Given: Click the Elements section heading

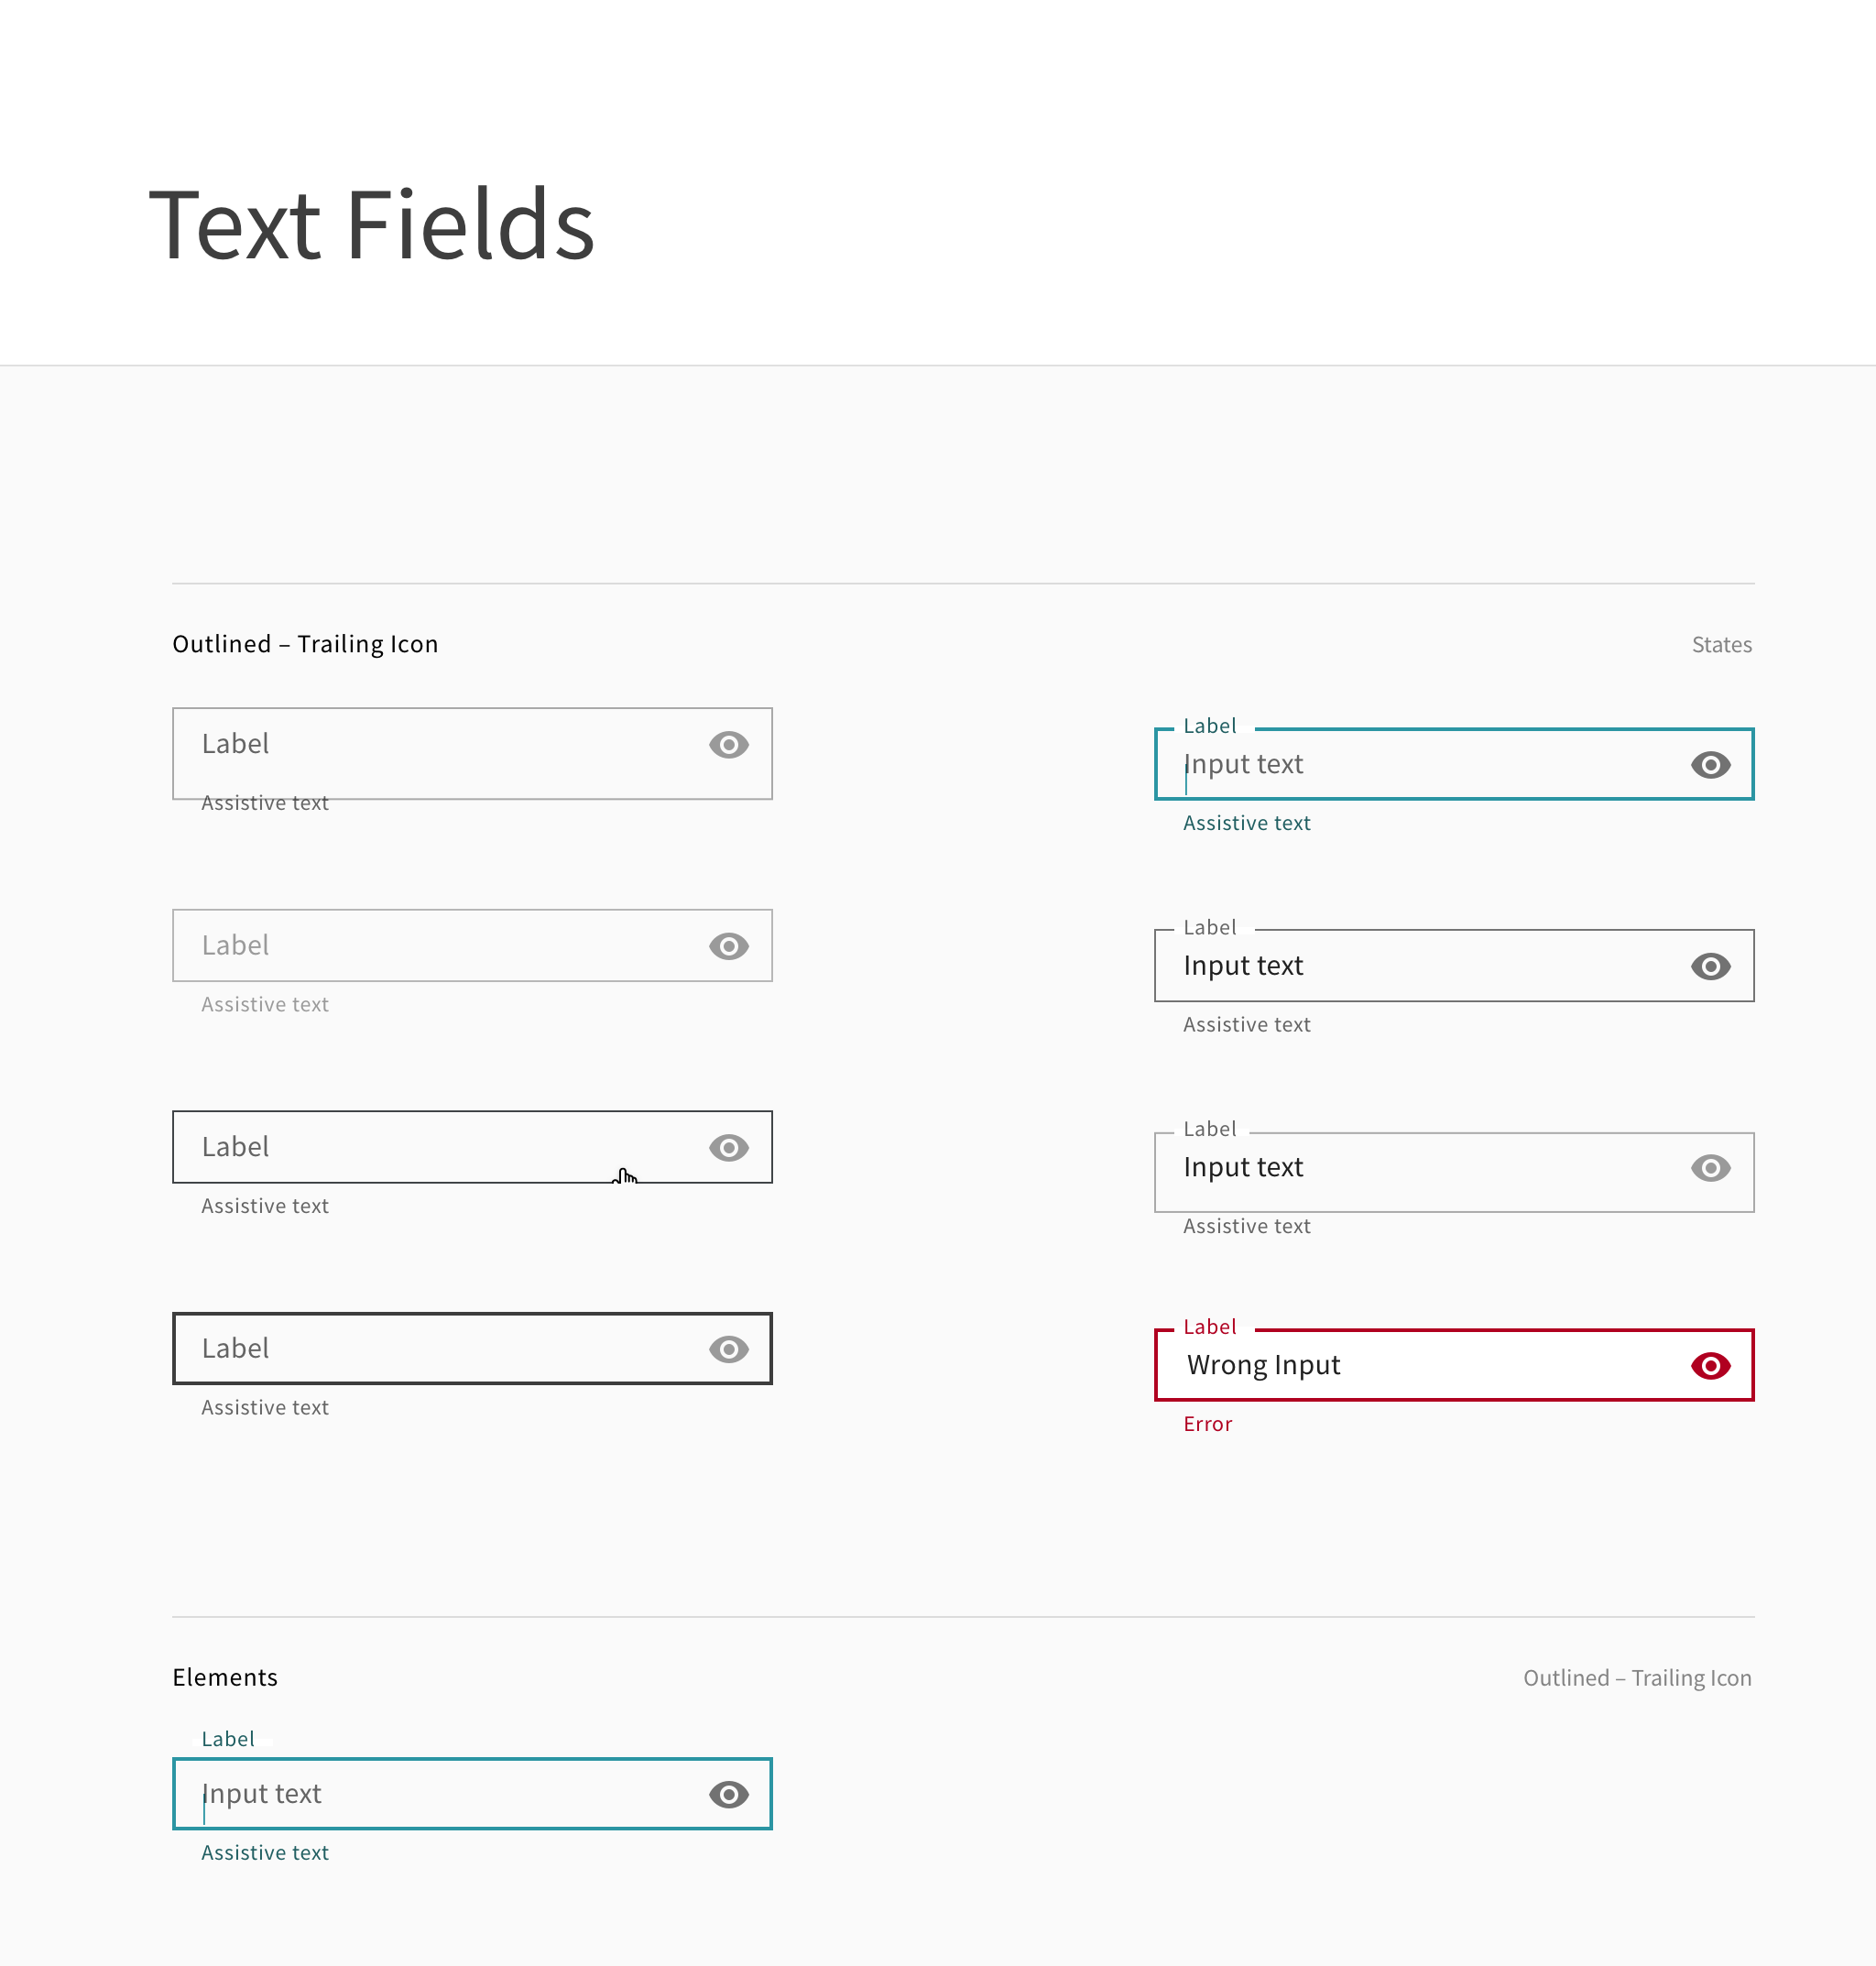Looking at the screenshot, I should point(225,1678).
